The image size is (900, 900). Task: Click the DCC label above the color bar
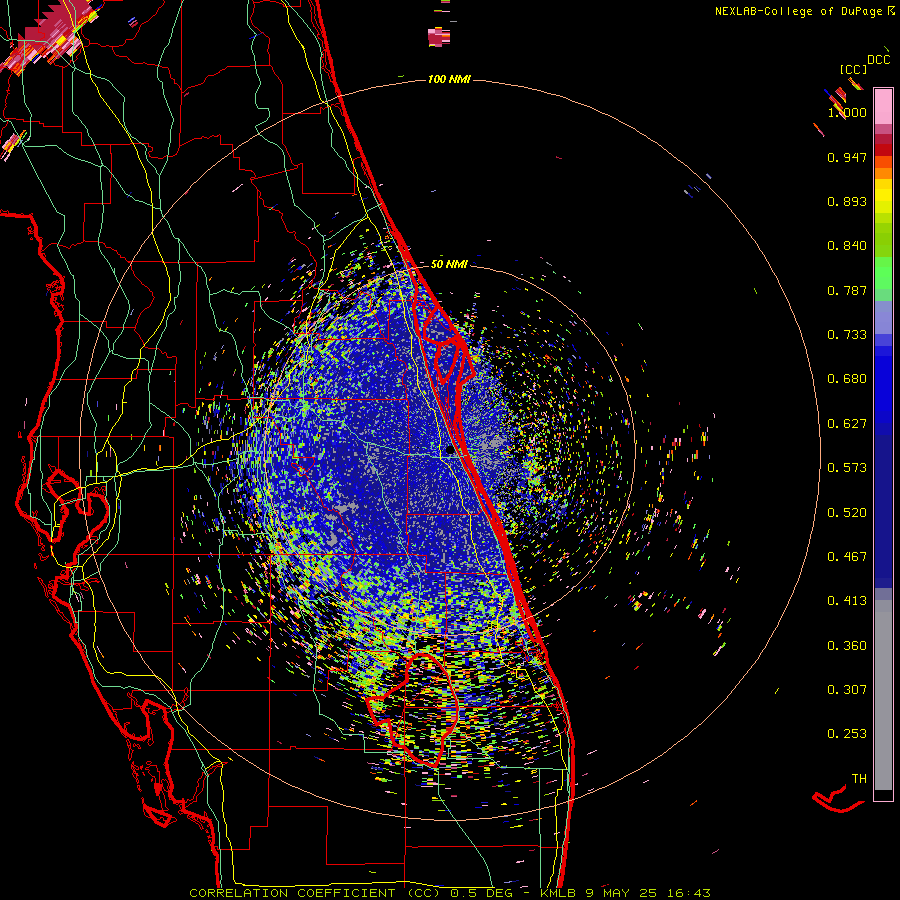(878, 60)
